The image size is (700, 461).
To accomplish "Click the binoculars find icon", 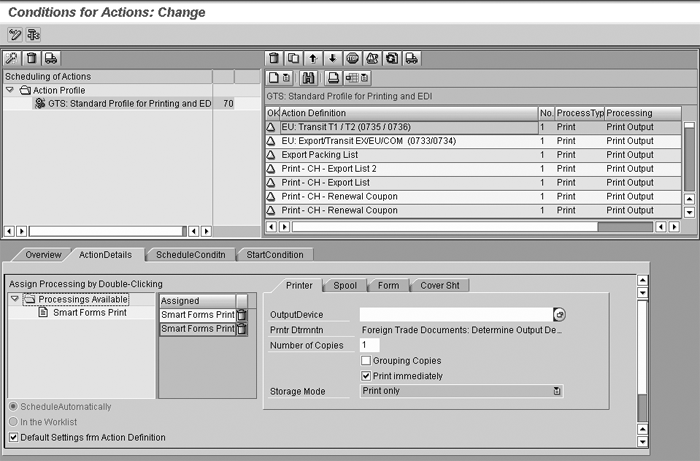I will (x=309, y=77).
